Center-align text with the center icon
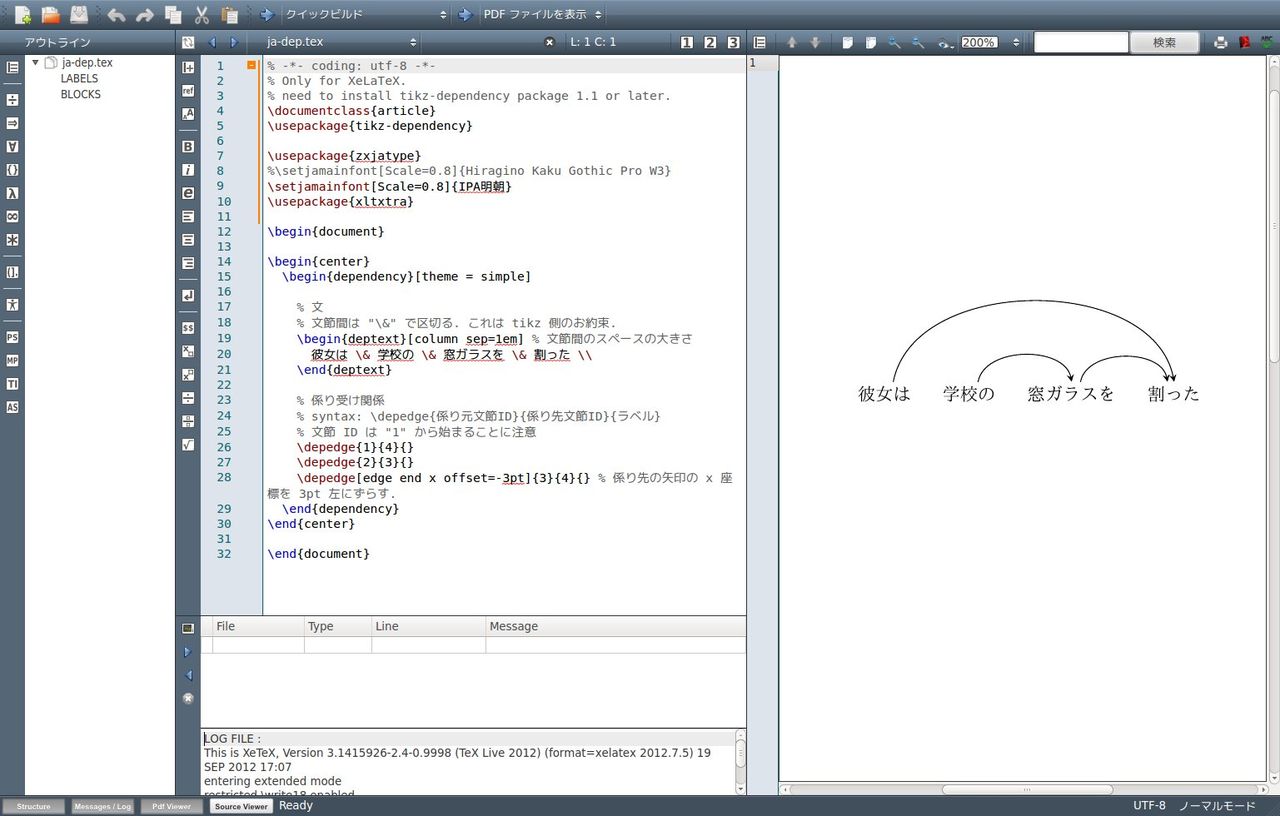 pos(188,240)
